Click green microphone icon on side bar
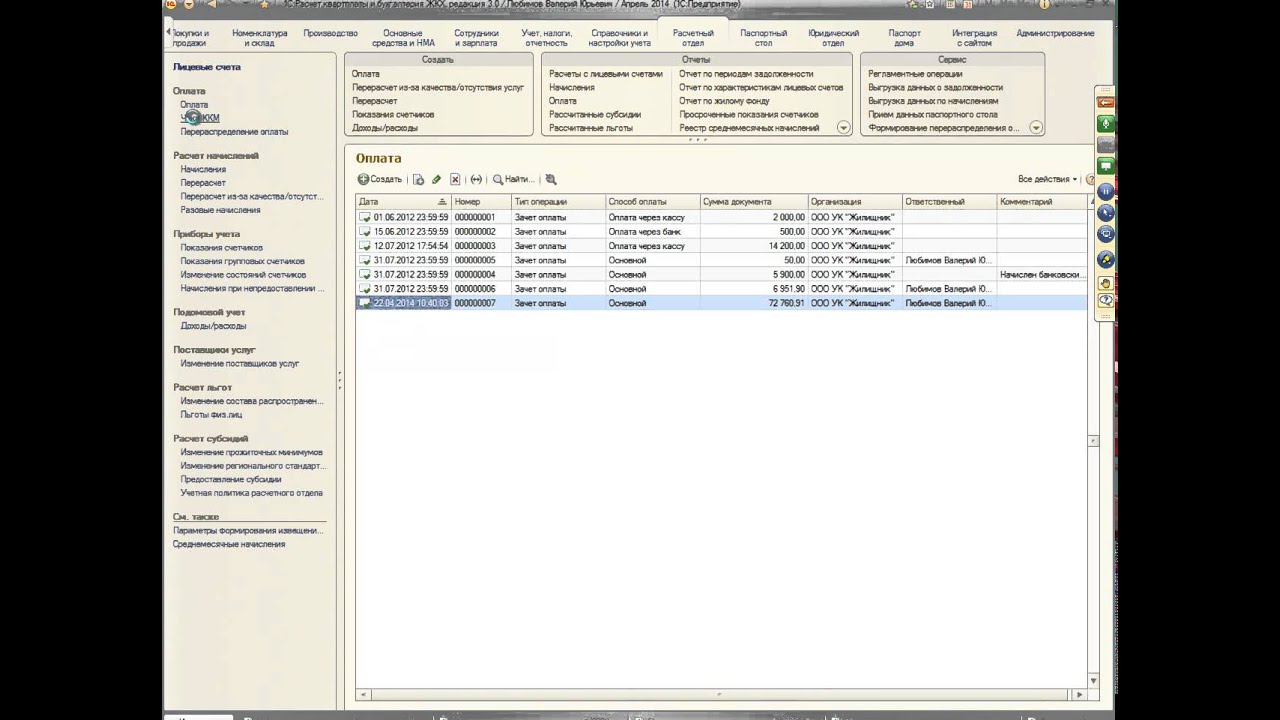 pos(1106,124)
